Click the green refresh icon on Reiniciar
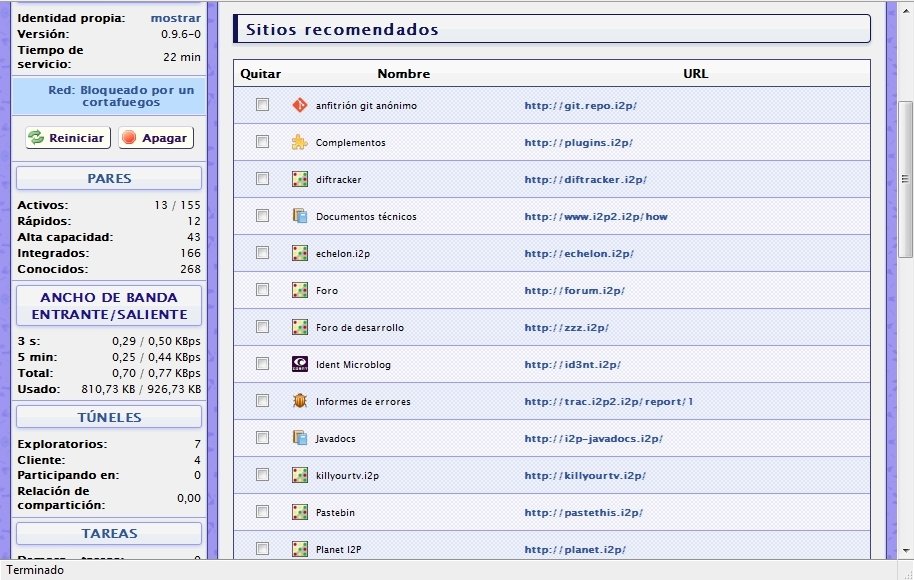This screenshot has width=914, height=580. coord(36,138)
